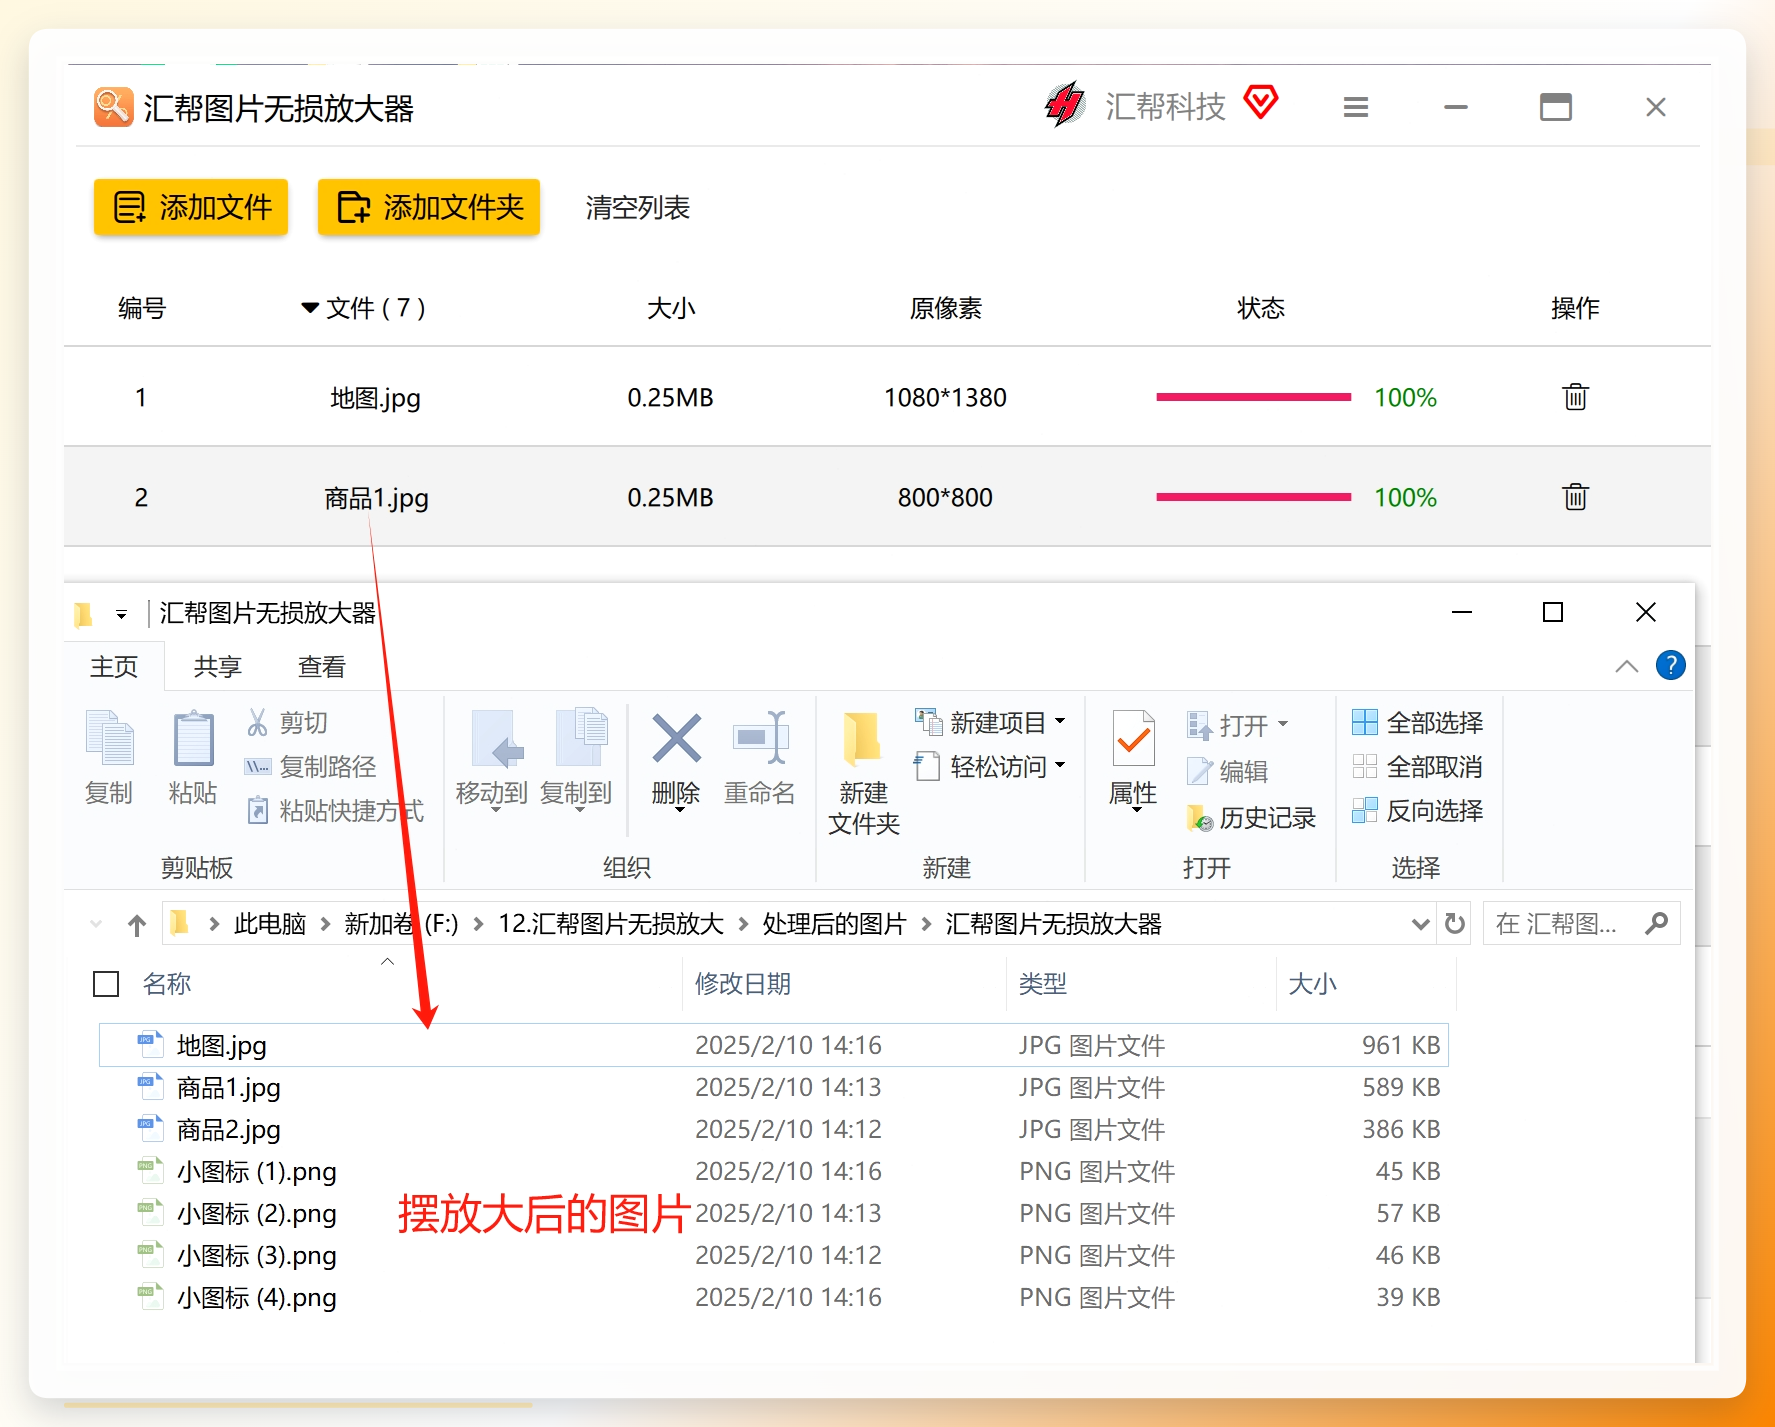Collapse the ribbon with the chevron
The height and width of the screenshot is (1427, 1775).
pos(1627,666)
